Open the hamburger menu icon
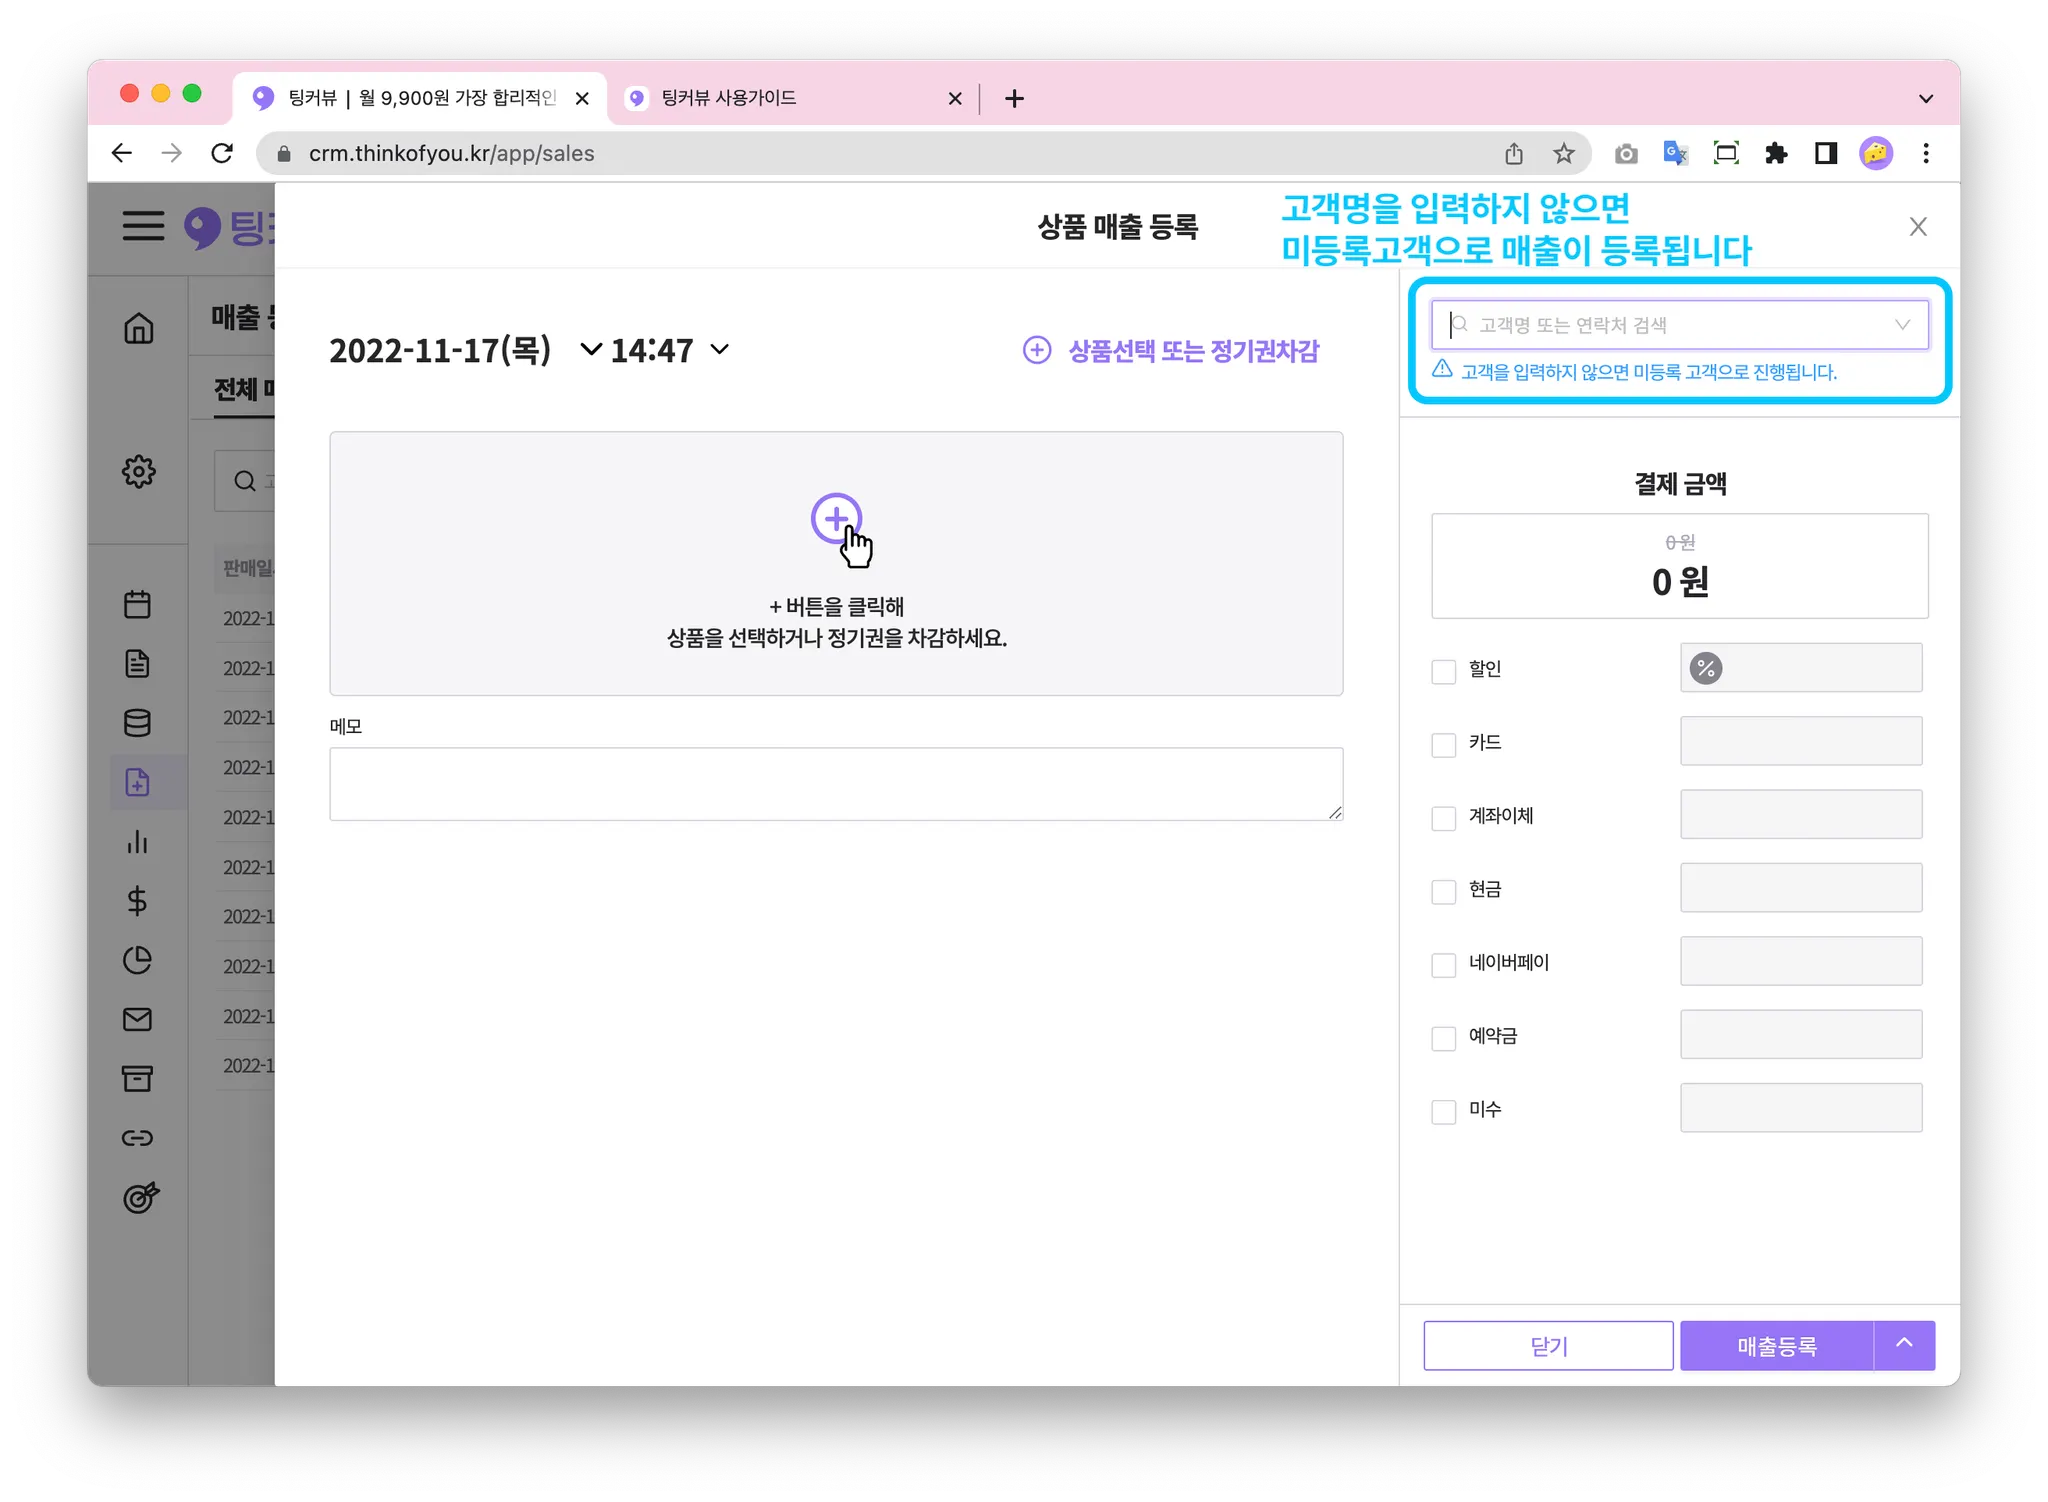Viewport: 2048px width, 1502px height. point(144,226)
